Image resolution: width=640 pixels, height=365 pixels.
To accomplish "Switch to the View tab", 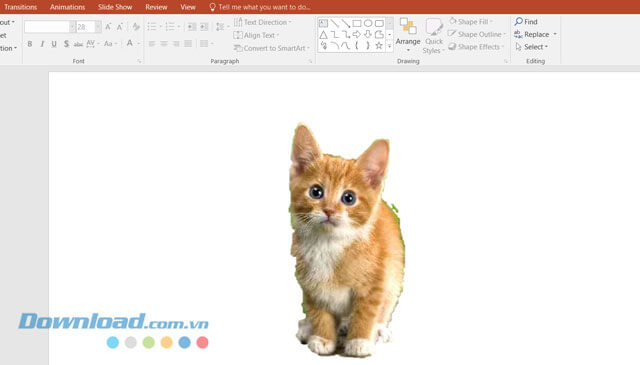I will (188, 7).
